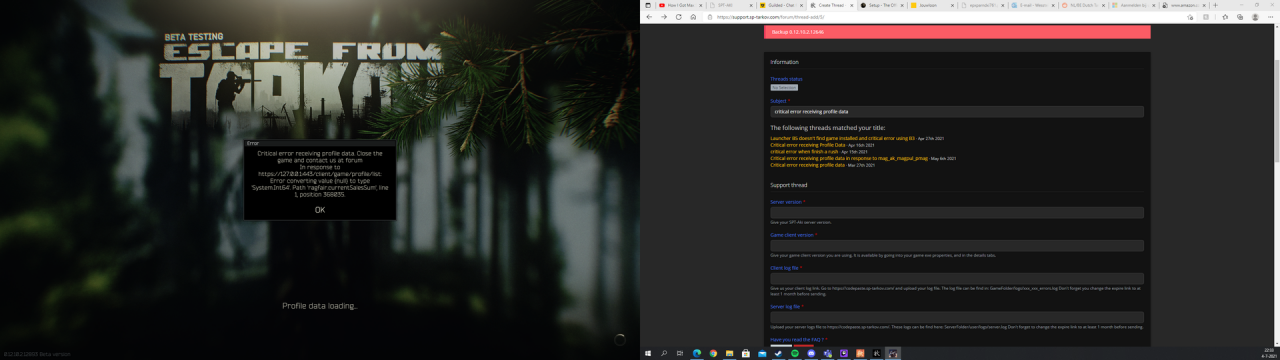The width and height of the screenshot is (1280, 360).
Task: Click the Server version input field
Action: pyautogui.click(x=957, y=212)
